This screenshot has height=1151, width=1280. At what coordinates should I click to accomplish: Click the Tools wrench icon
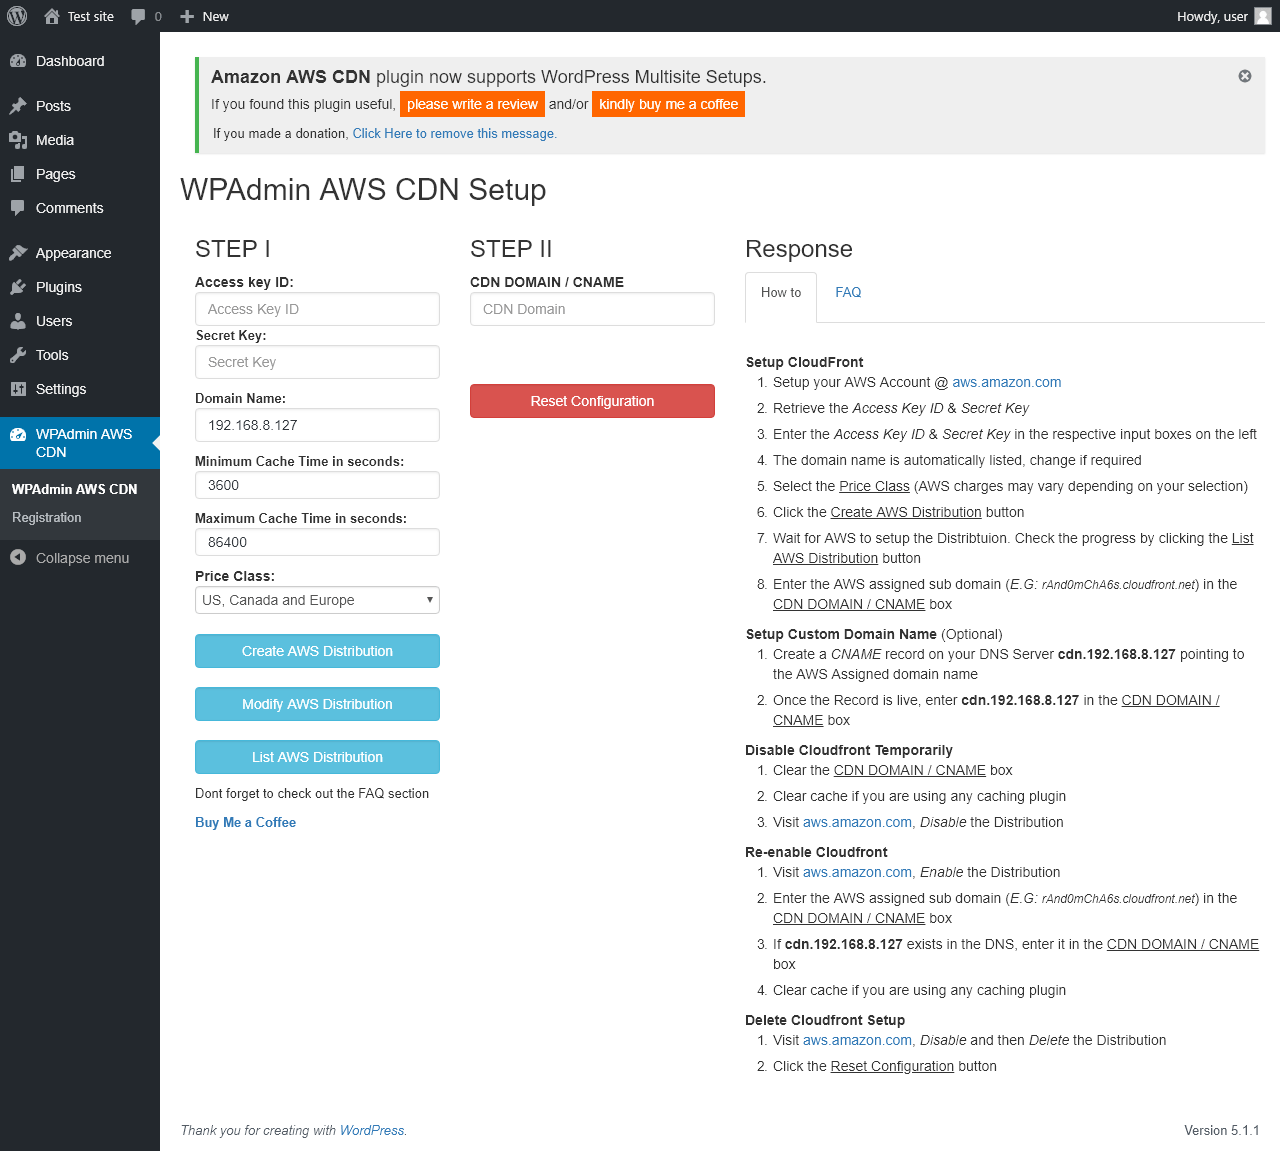(18, 355)
